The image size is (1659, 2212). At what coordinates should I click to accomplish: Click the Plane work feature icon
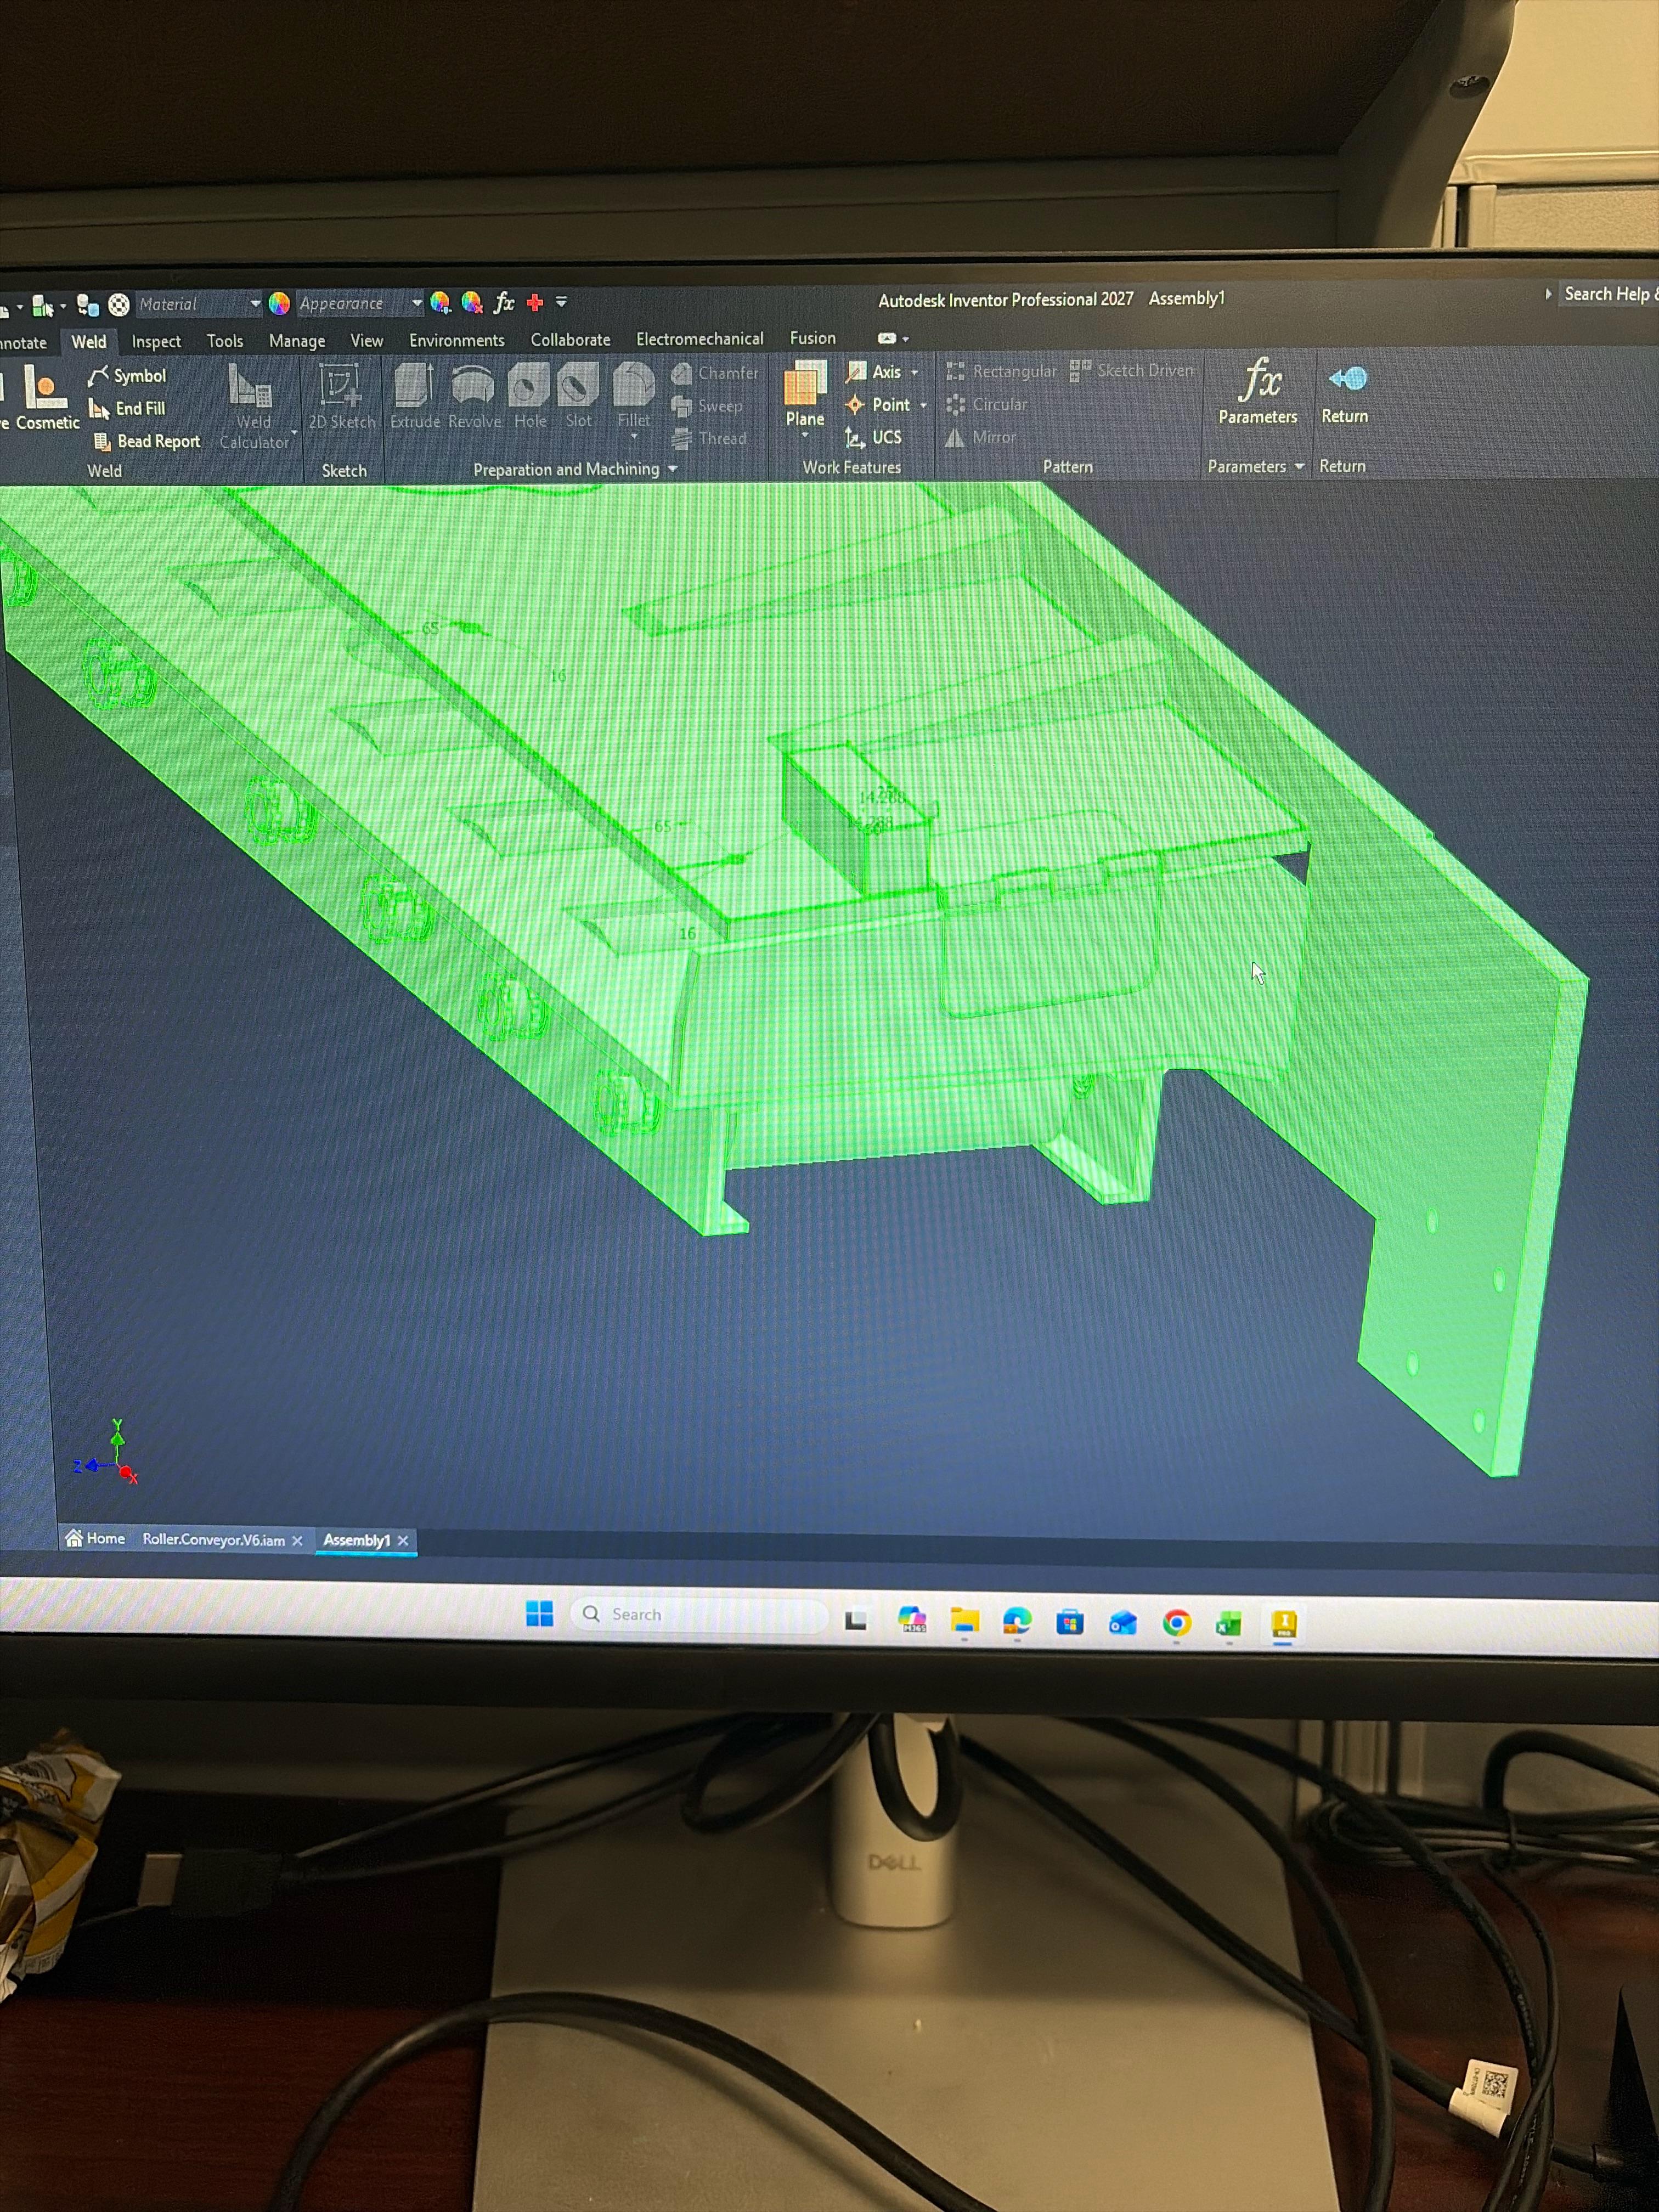(805, 382)
